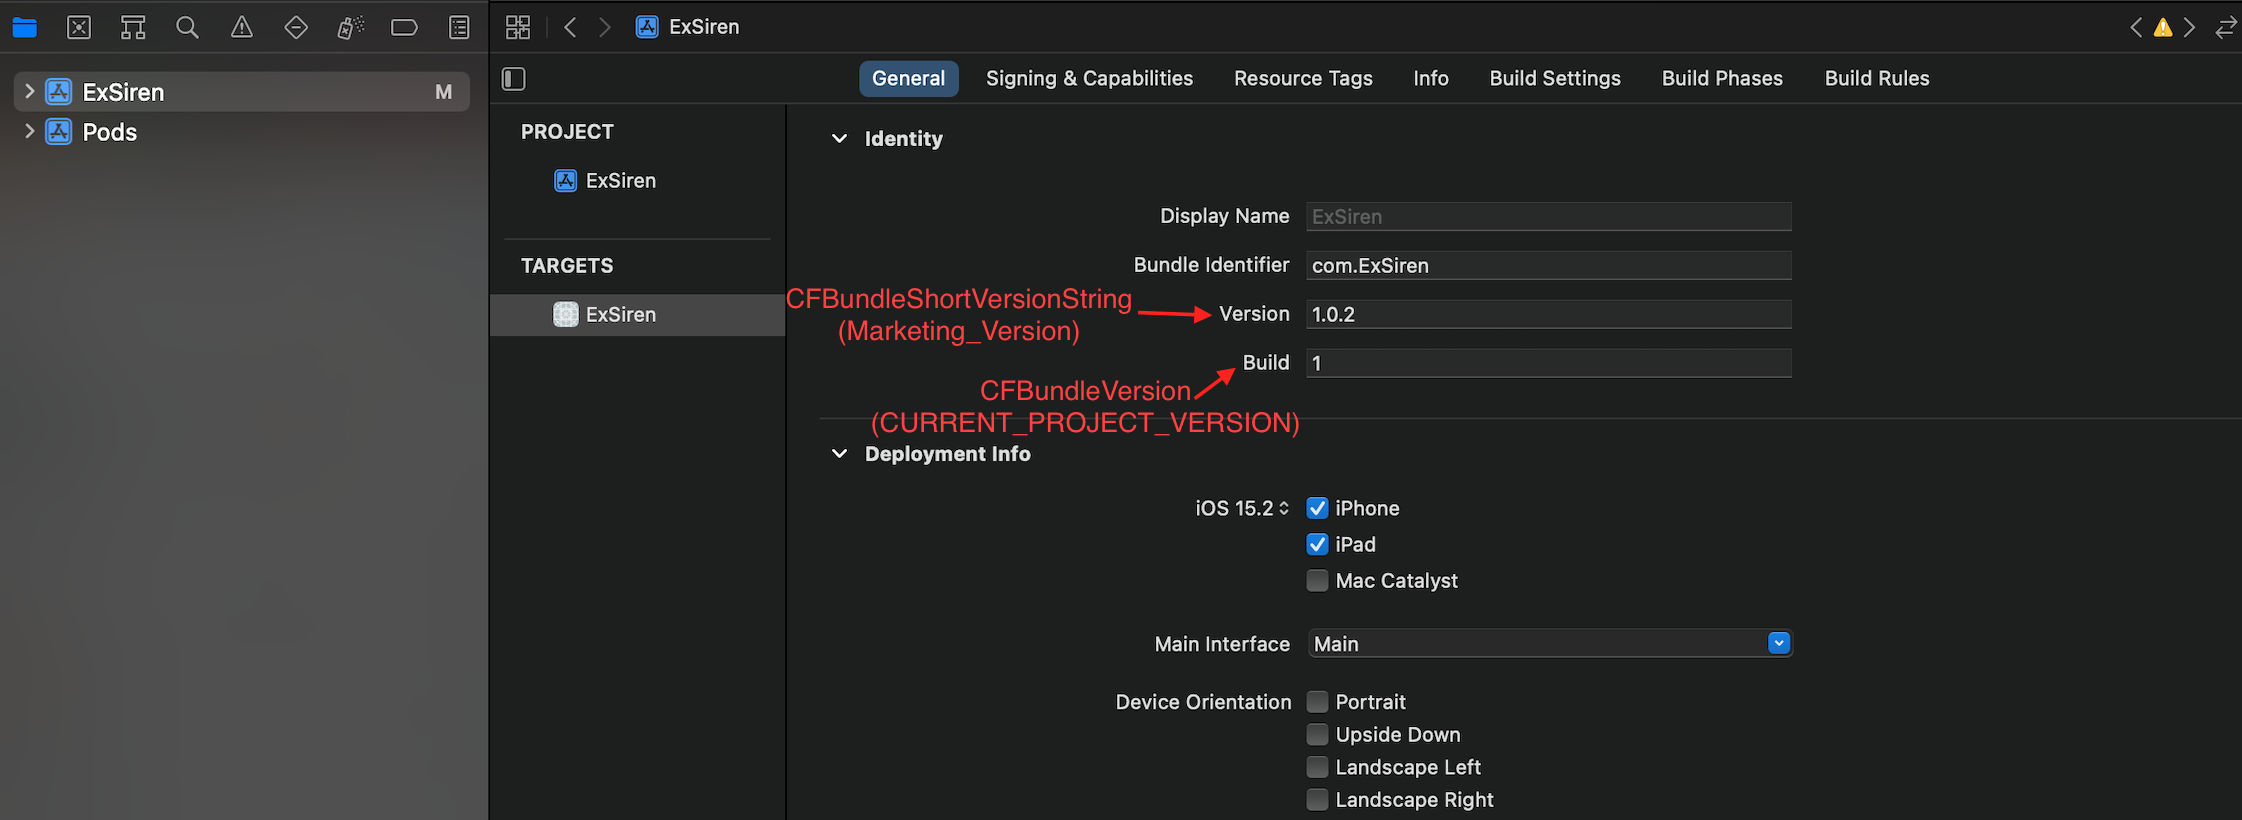Screen dimensions: 2242x820
Task: Switch to the General tab
Action: [x=908, y=79]
